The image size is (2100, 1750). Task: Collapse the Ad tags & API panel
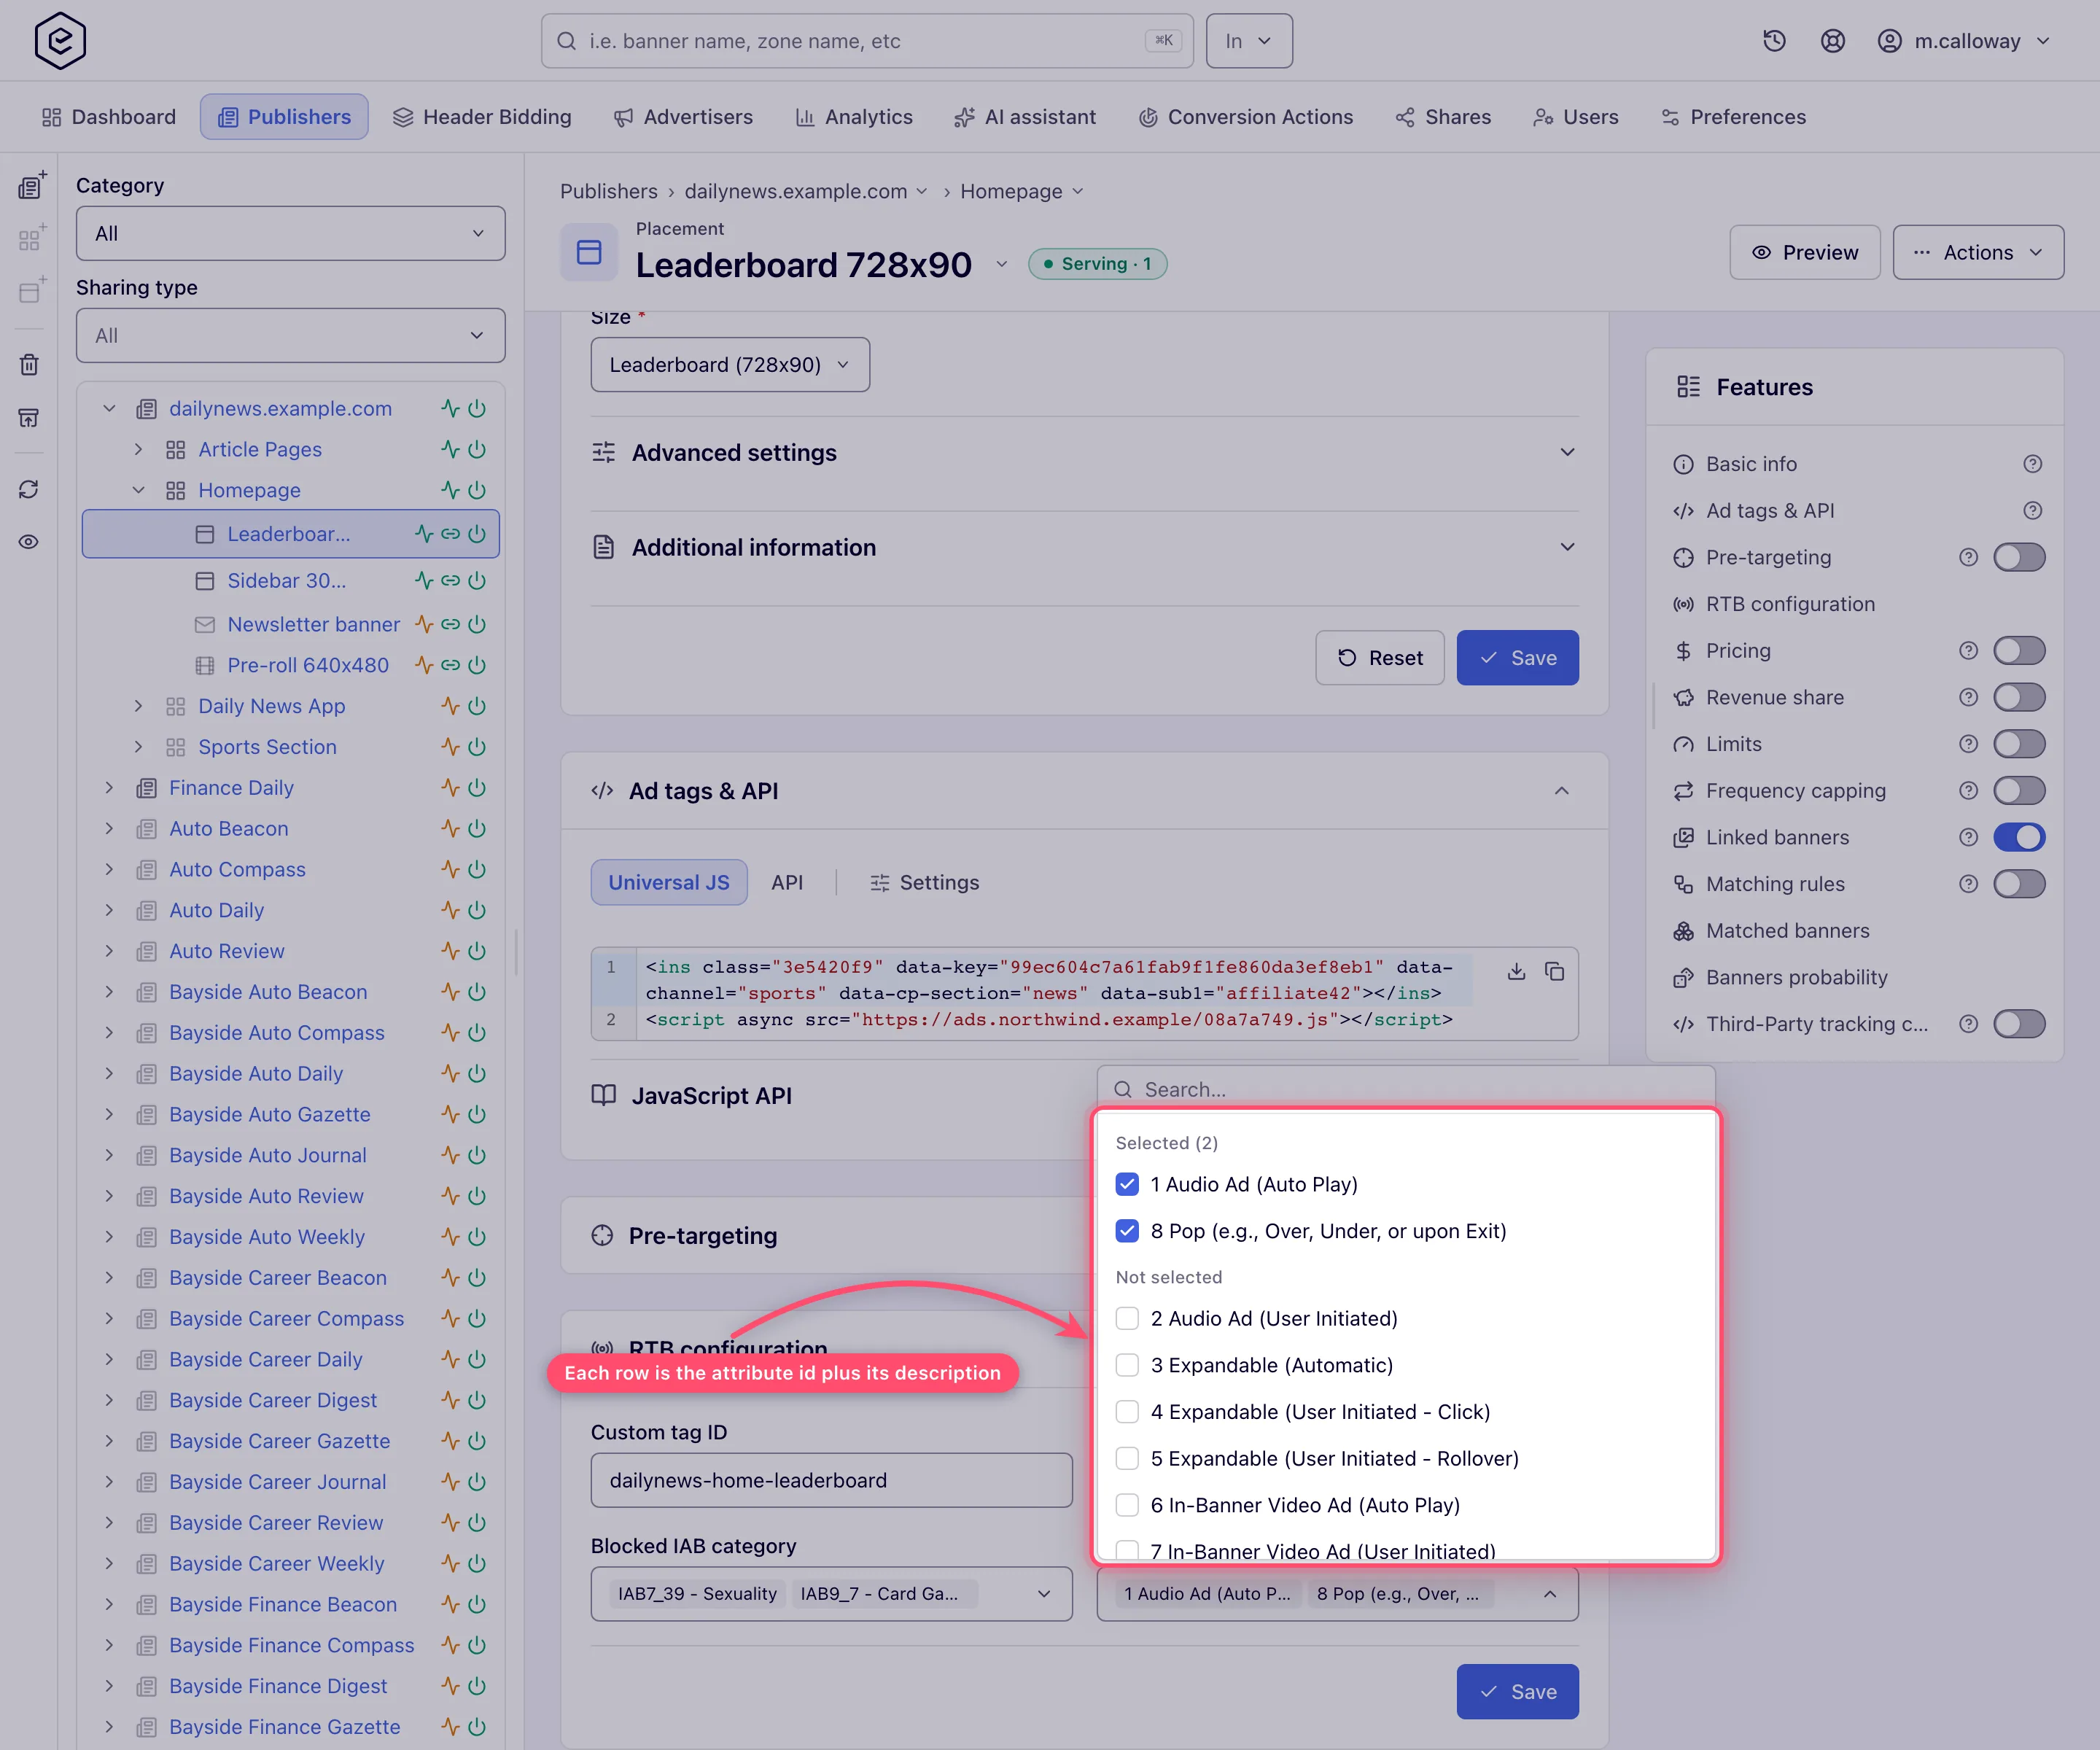click(1561, 791)
